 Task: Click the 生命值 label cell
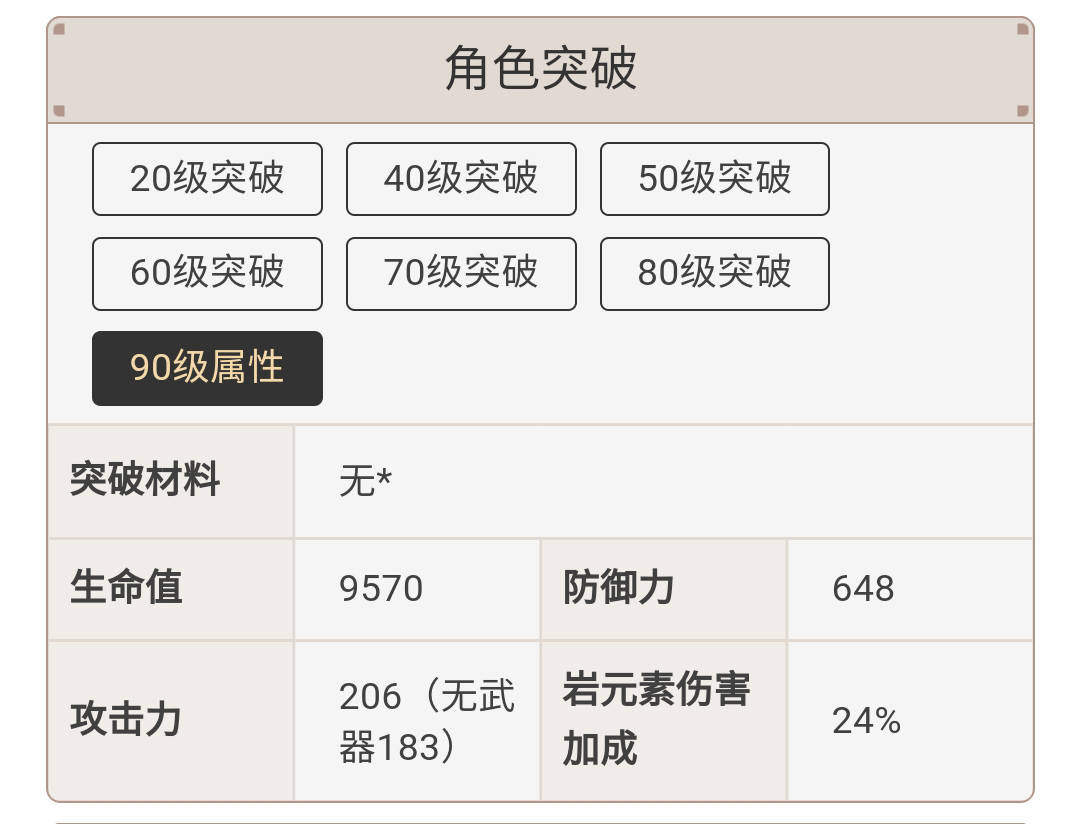click(x=171, y=589)
